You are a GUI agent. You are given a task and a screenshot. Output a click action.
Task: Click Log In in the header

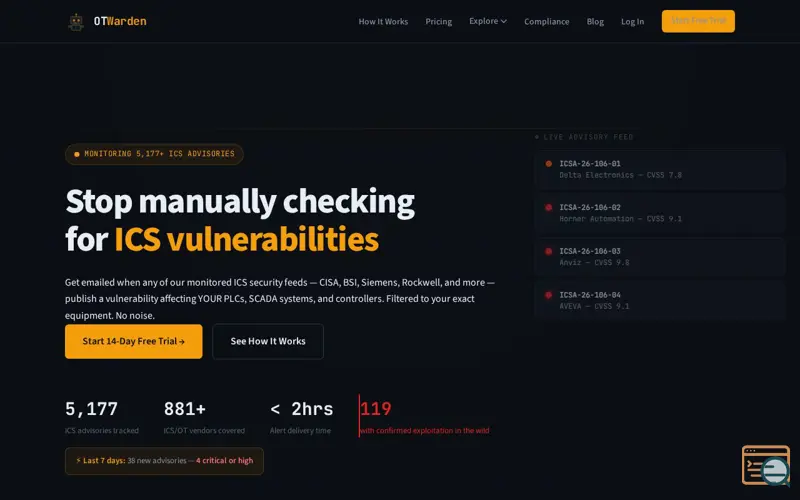(632, 21)
